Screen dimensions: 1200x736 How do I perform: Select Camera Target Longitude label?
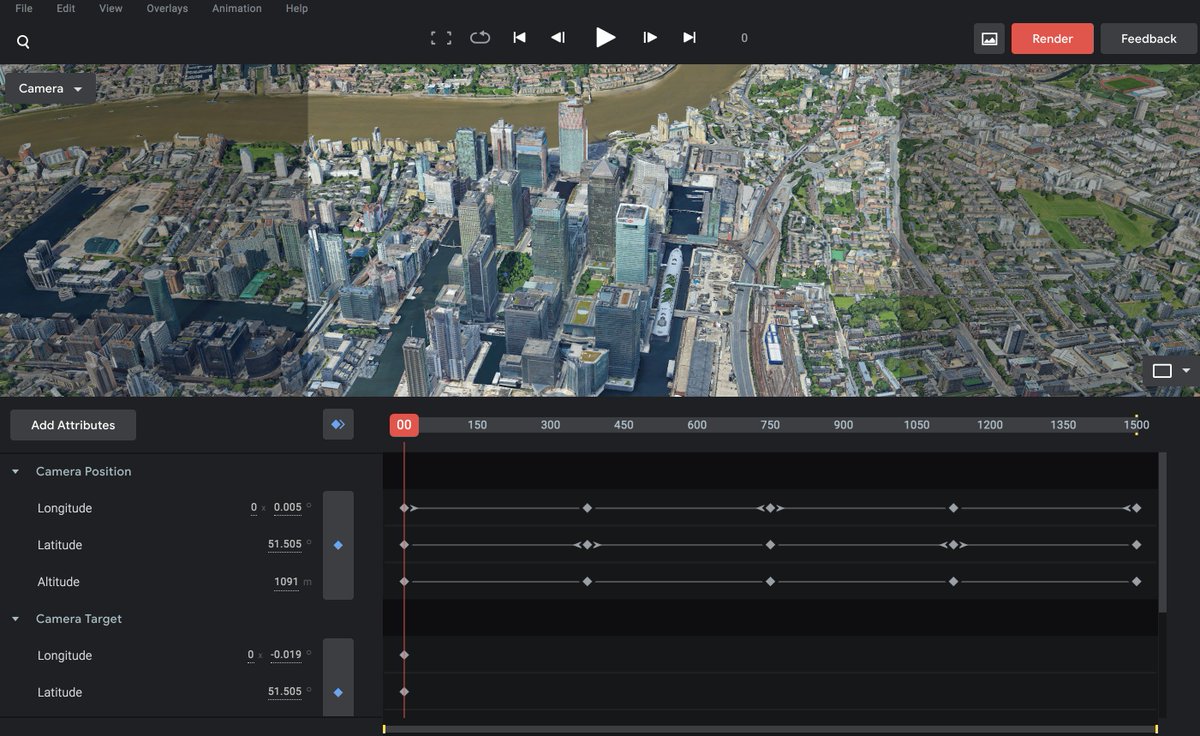tap(65, 656)
